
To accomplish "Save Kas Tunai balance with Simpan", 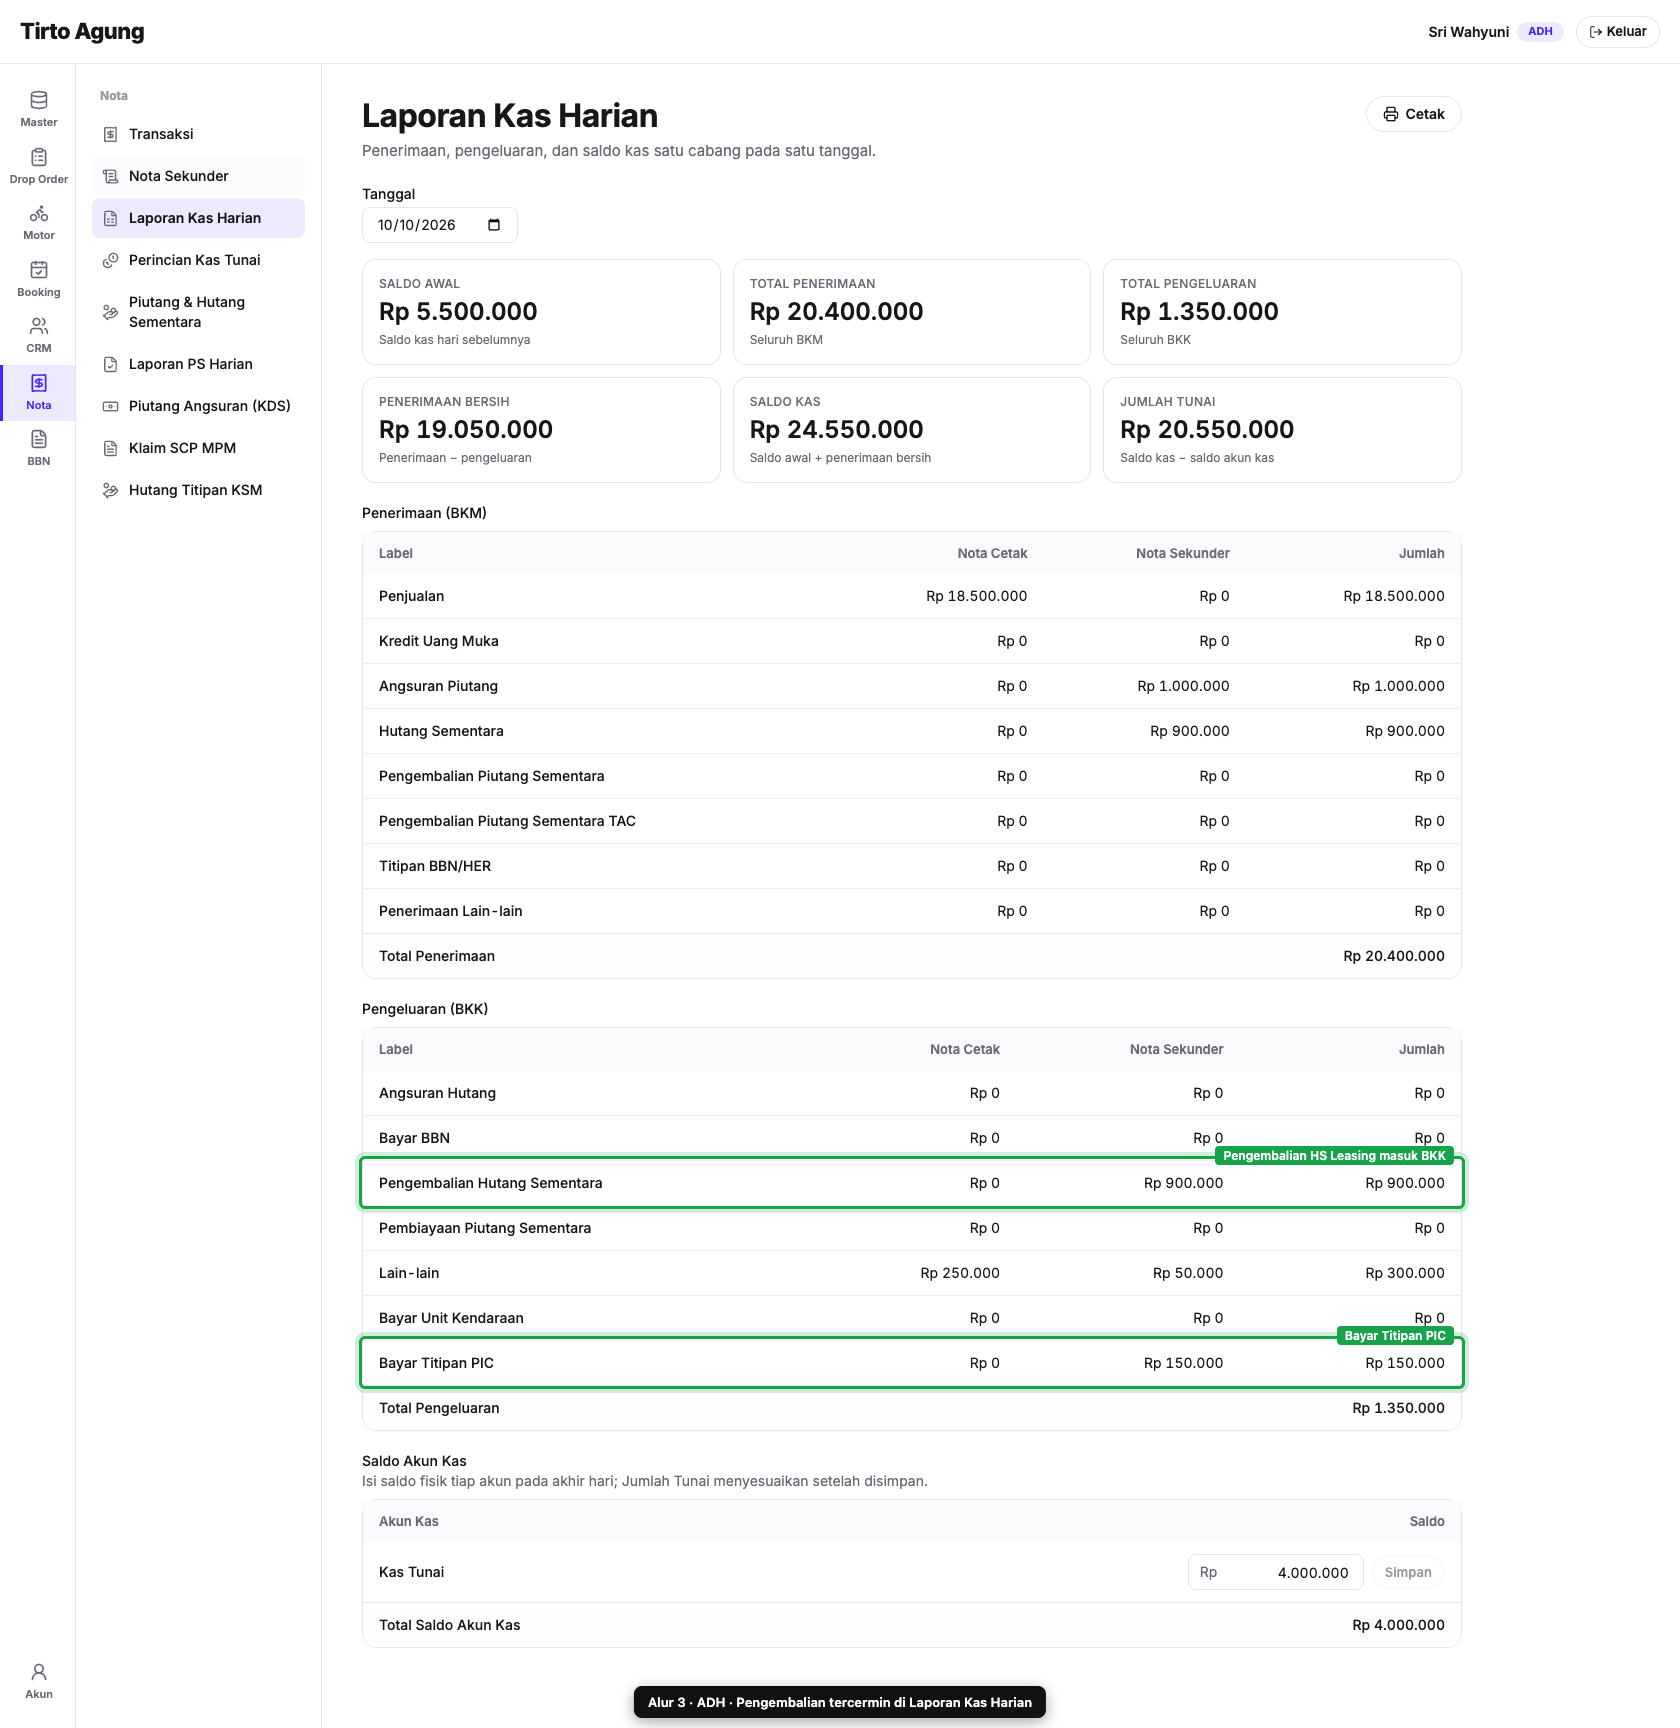I will click(x=1408, y=1572).
